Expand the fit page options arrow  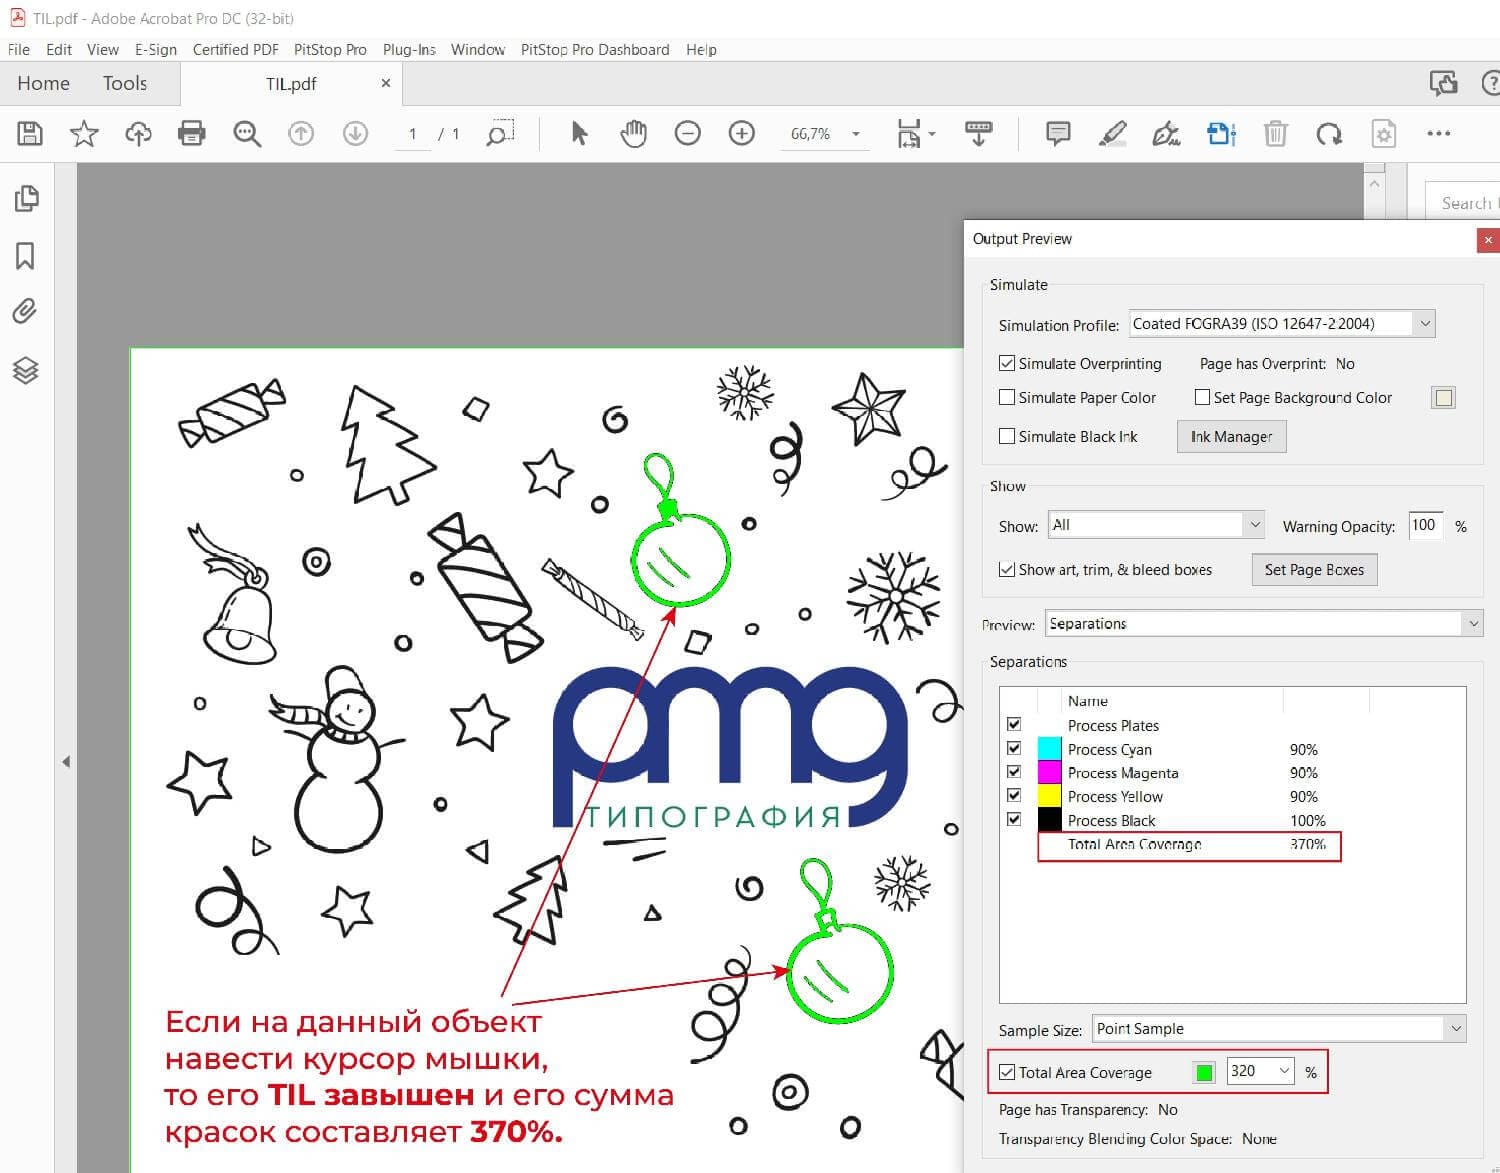[932, 134]
